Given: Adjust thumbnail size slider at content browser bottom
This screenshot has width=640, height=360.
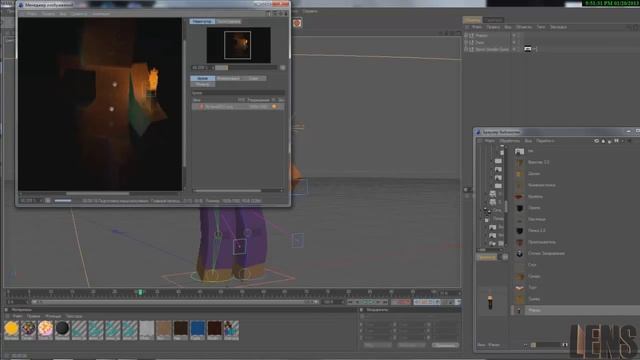Looking at the screenshot, I should pyautogui.click(x=545, y=345).
